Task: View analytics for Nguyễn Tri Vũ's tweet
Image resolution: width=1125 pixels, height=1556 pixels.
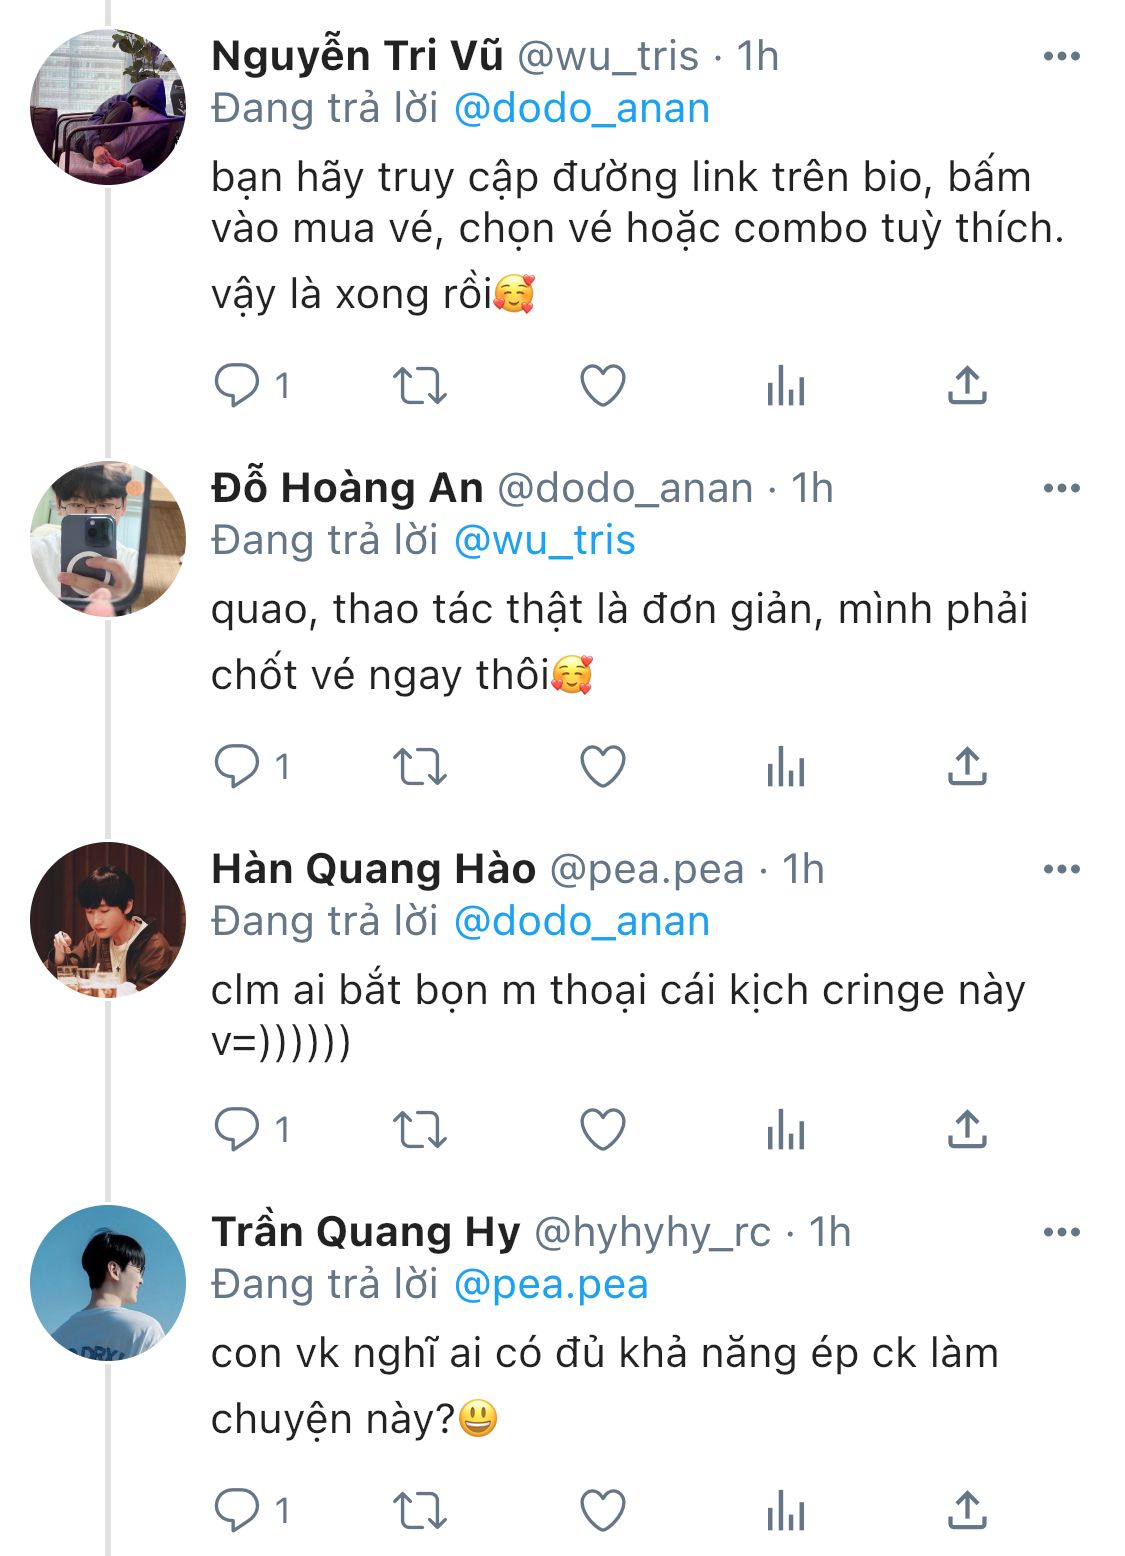Action: pyautogui.click(x=786, y=385)
